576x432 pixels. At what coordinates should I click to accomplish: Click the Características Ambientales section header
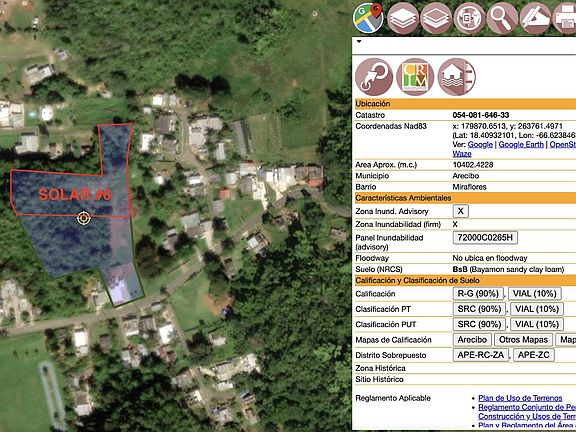(464, 198)
